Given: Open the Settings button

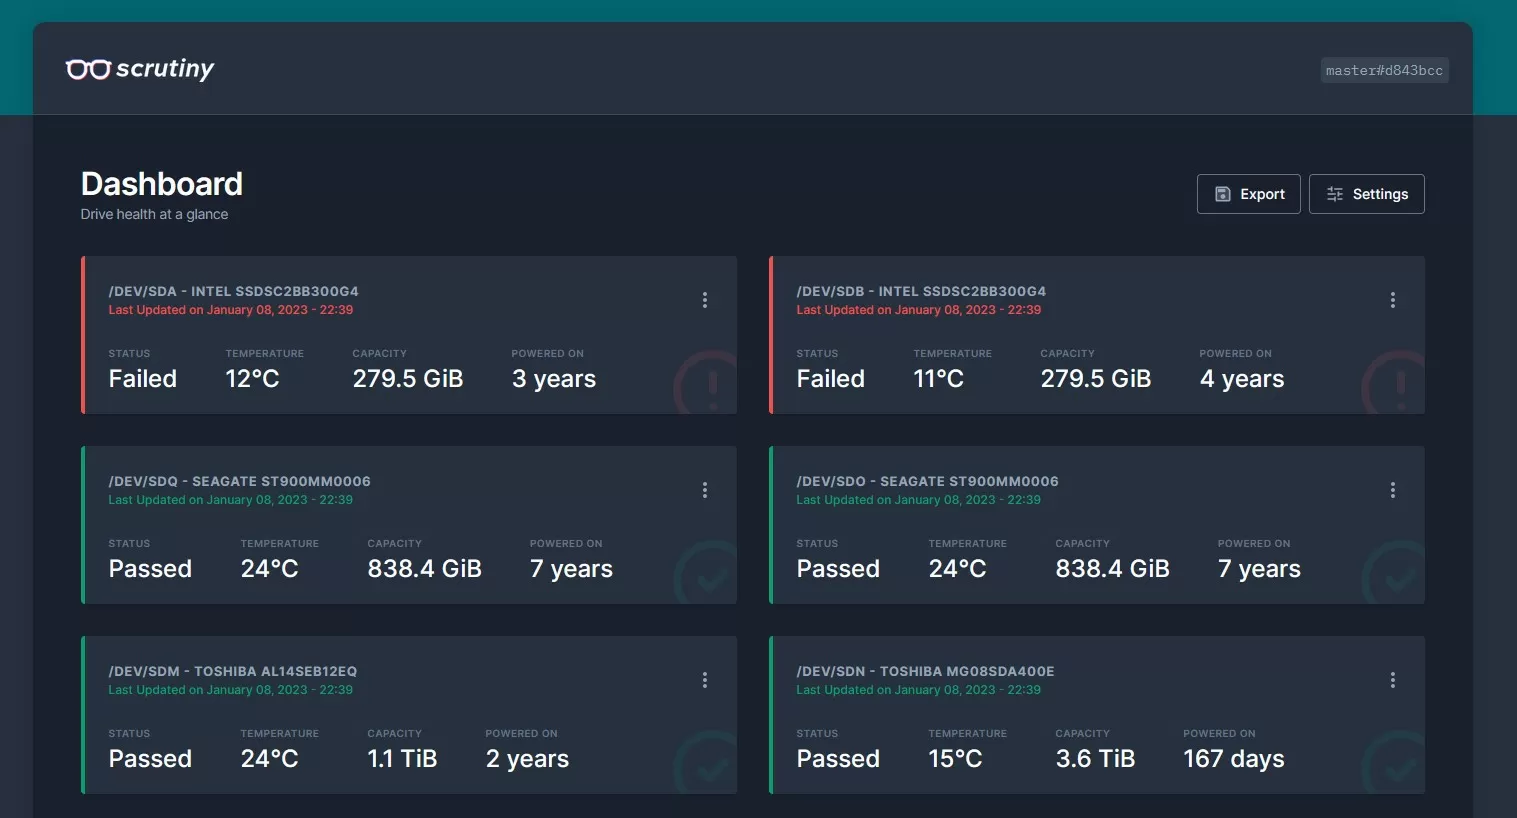Looking at the screenshot, I should pos(1366,194).
